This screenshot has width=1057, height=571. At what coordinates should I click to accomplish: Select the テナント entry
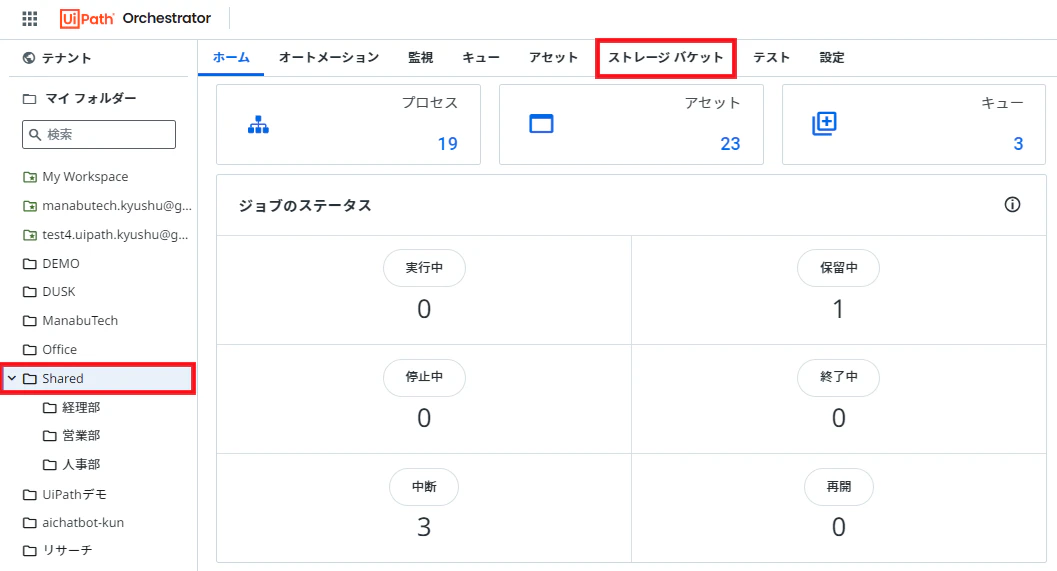click(x=57, y=58)
